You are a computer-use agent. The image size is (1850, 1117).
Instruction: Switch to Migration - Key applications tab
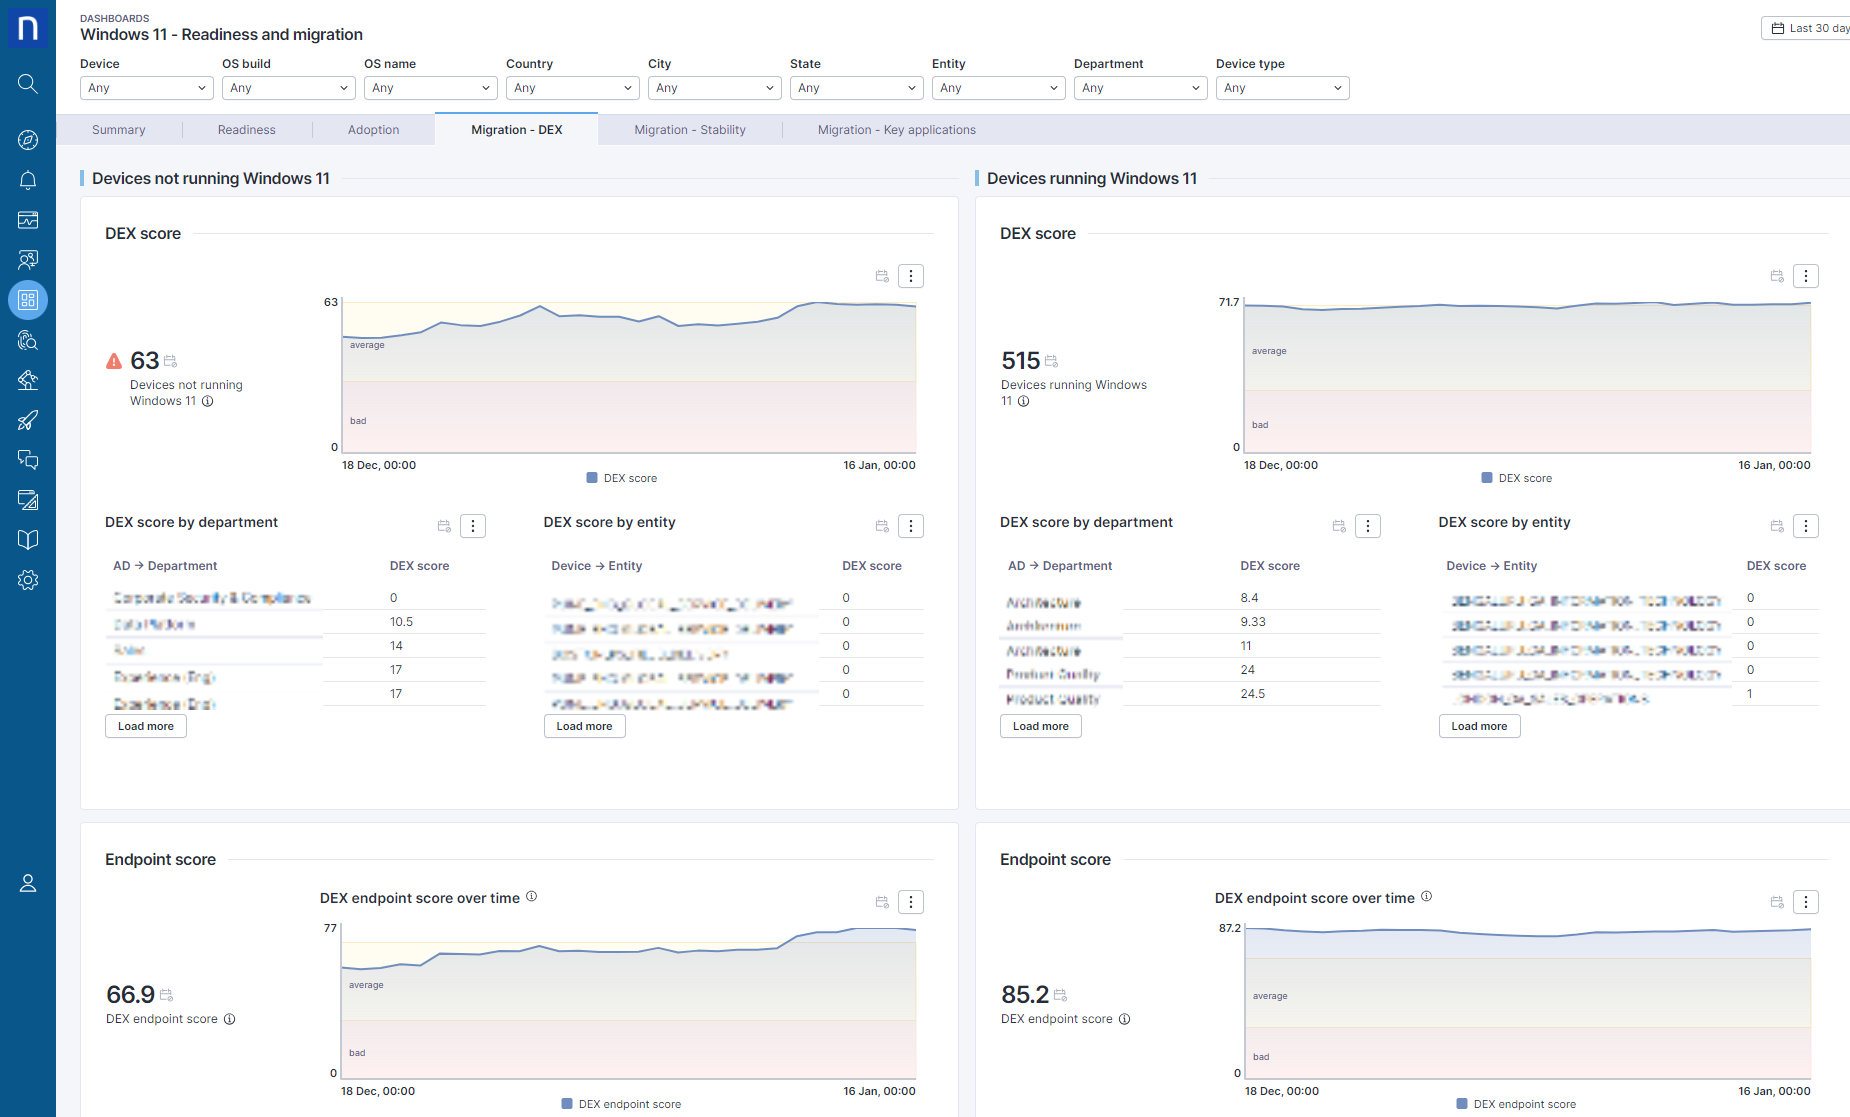(897, 130)
